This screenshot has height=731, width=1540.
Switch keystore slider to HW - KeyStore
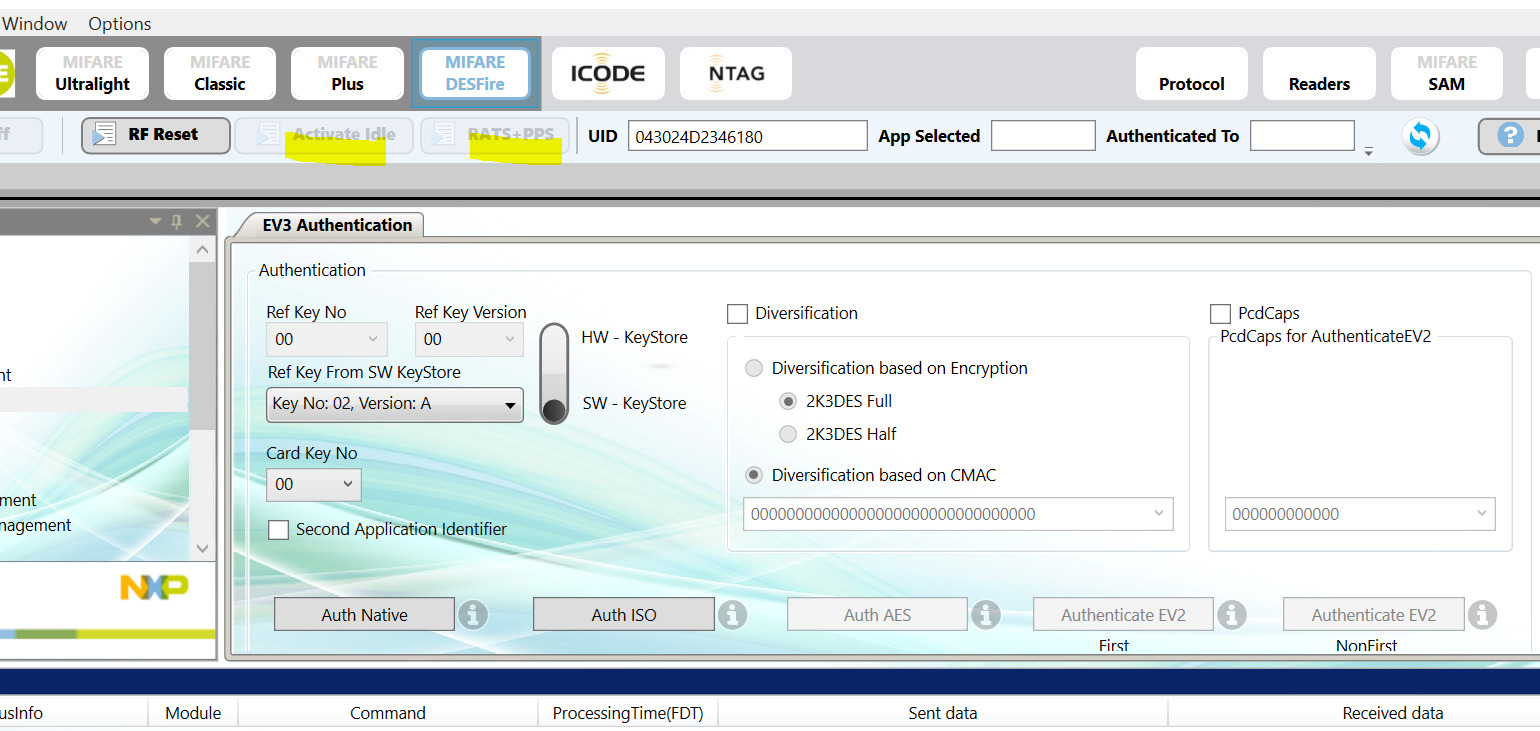(554, 341)
